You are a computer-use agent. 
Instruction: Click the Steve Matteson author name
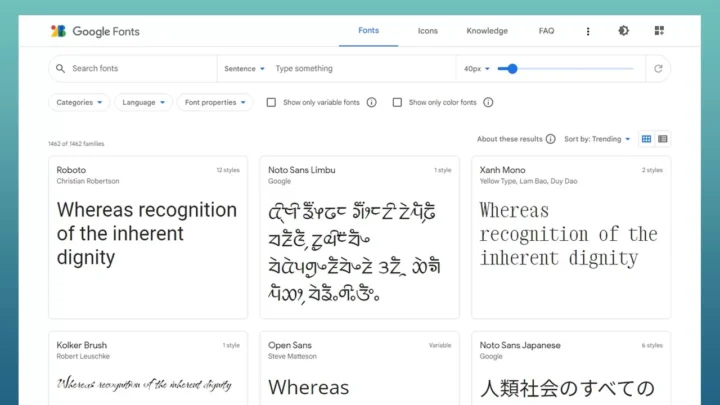292,356
